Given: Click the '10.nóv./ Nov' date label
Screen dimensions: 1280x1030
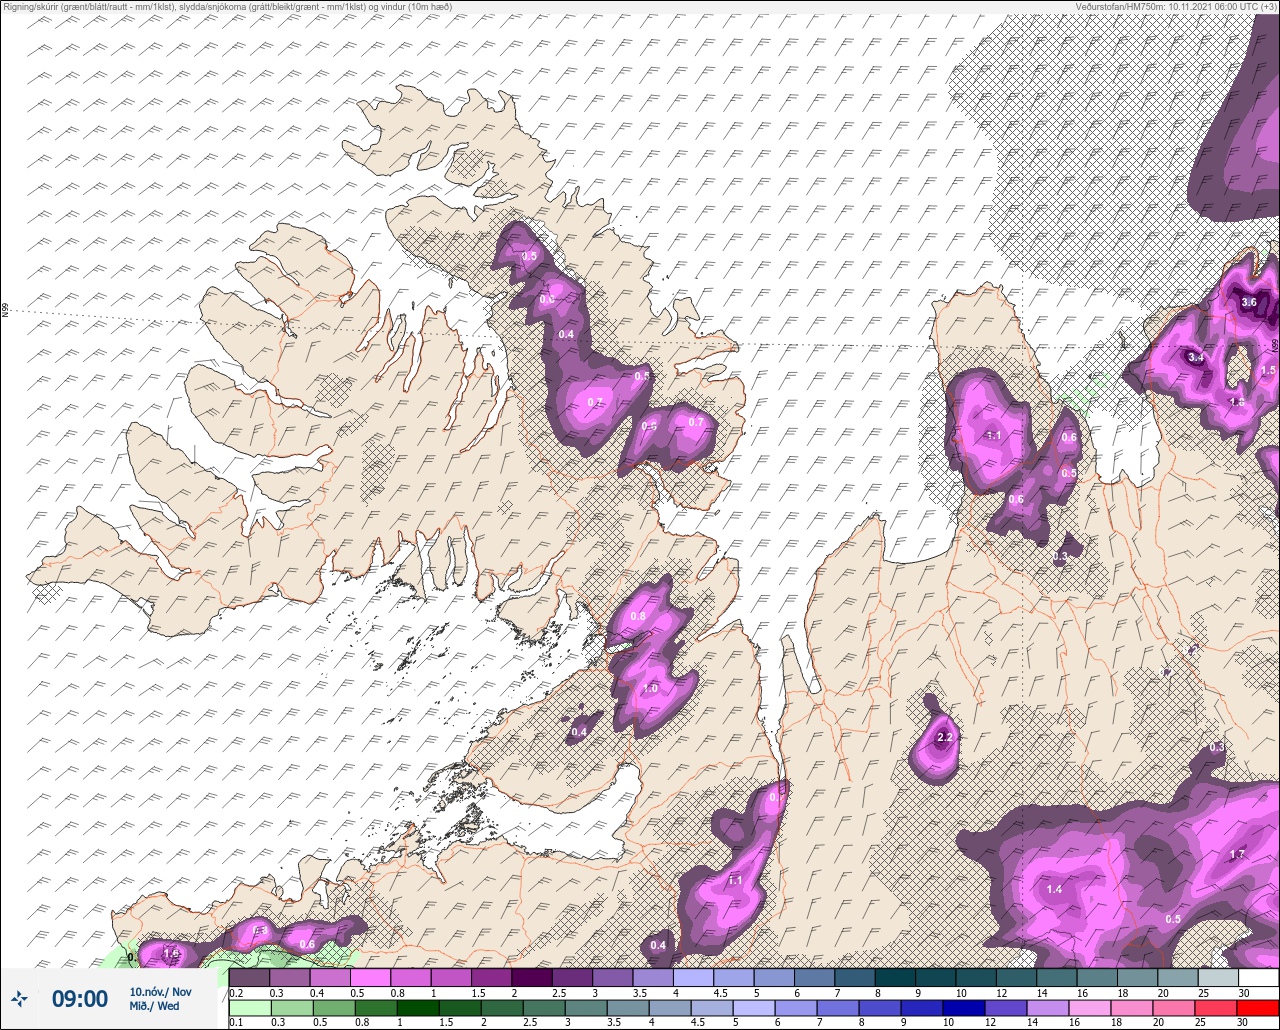Looking at the screenshot, I should [x=160, y=991].
